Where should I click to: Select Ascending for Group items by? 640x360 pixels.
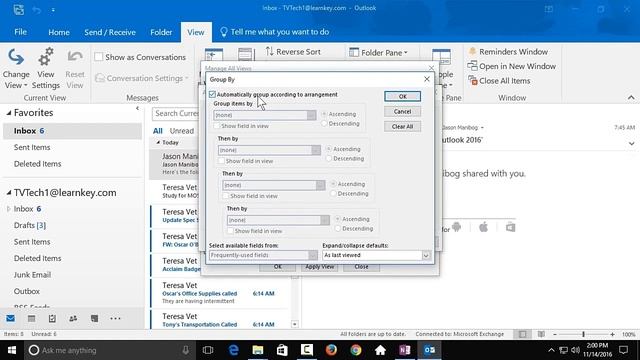(x=324, y=114)
